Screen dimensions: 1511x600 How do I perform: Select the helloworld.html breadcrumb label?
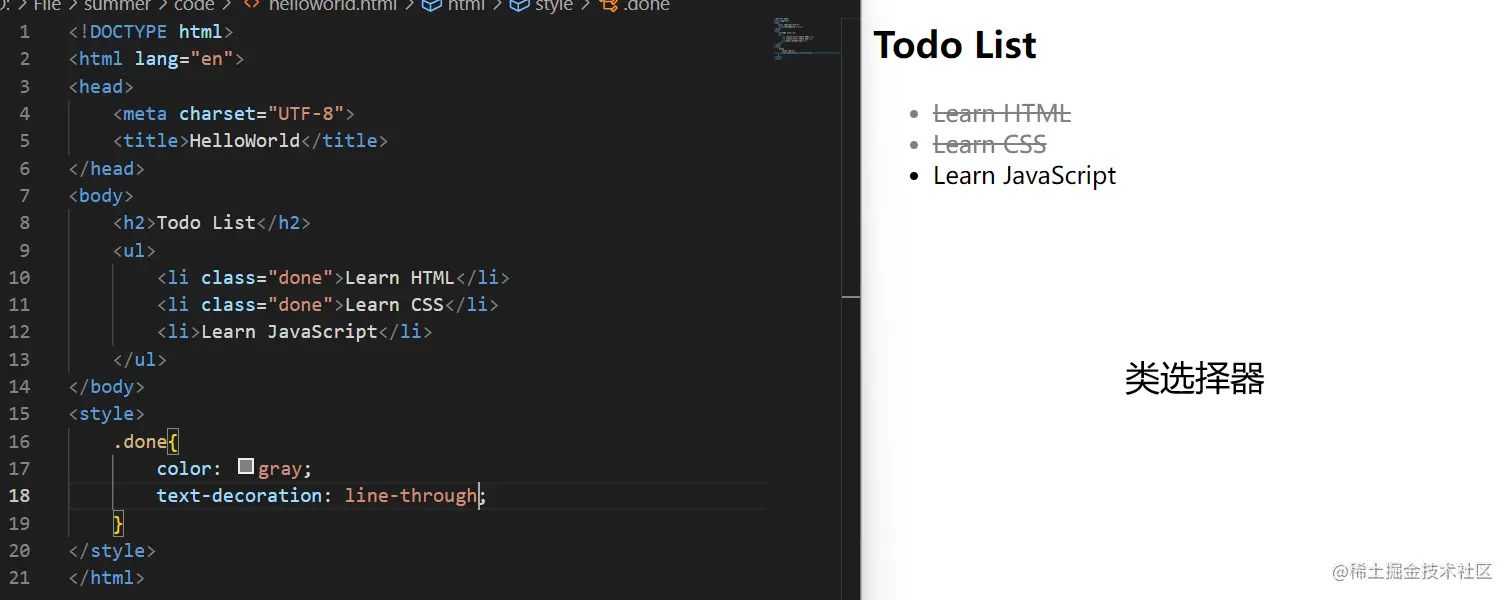(x=332, y=5)
